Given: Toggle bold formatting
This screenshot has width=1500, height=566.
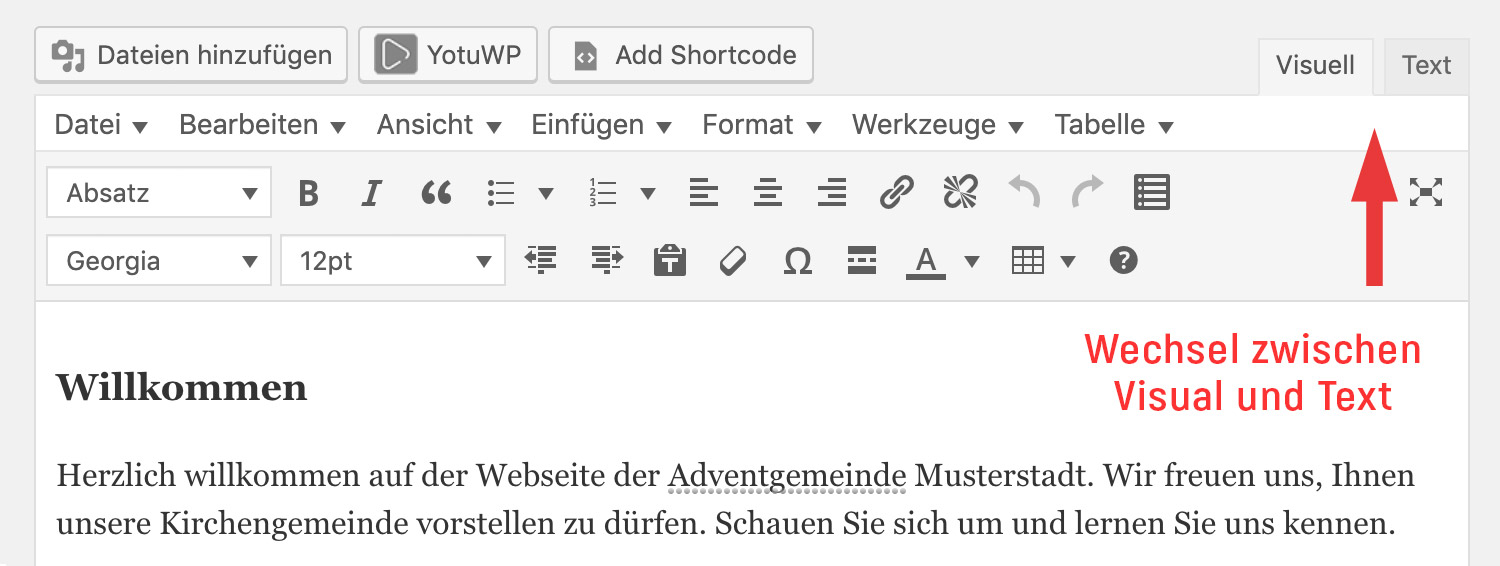Looking at the screenshot, I should pyautogui.click(x=308, y=192).
